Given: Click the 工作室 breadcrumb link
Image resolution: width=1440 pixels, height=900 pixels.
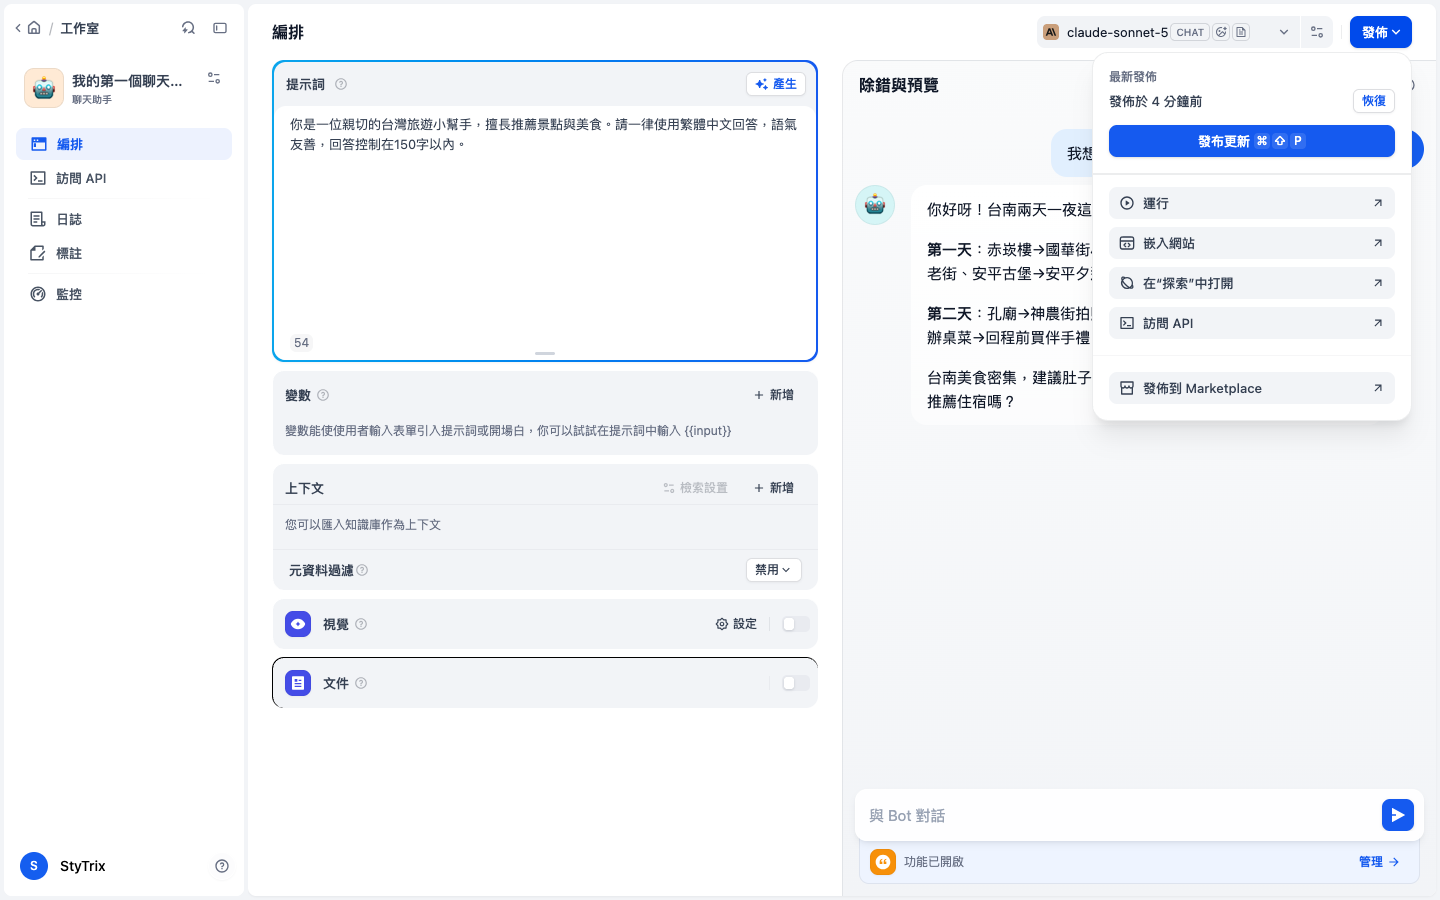Looking at the screenshot, I should [x=80, y=28].
